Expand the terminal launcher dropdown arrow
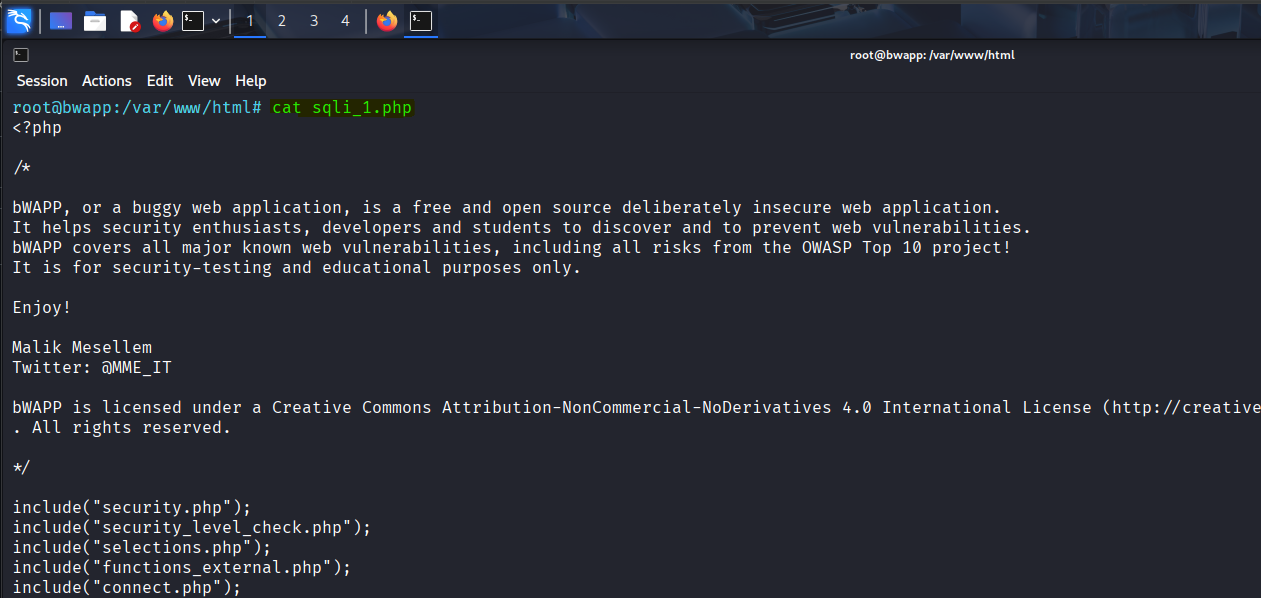This screenshot has width=1261, height=598. pyautogui.click(x=216, y=21)
